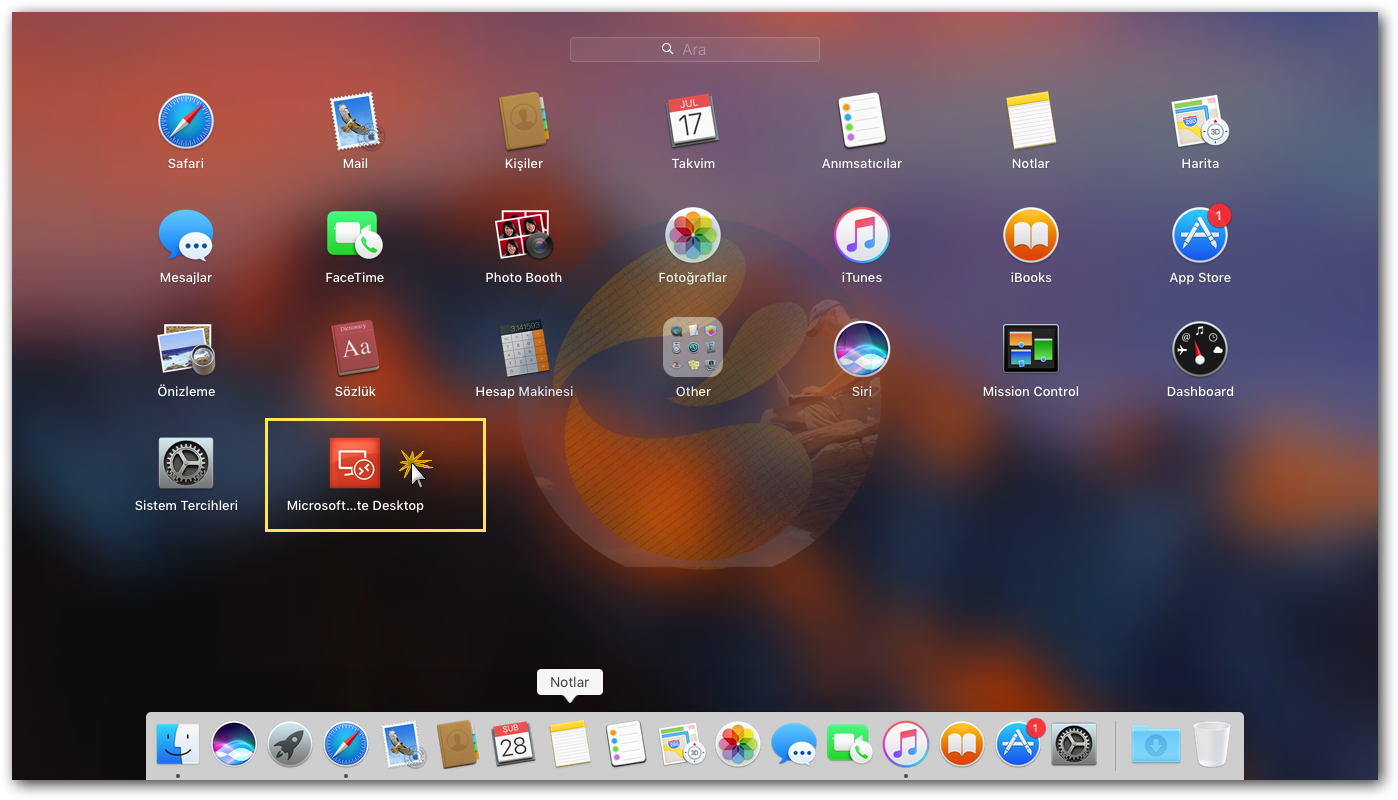Open iBooks orange icon in Dock
This screenshot has height=800, width=1398.
[962, 744]
